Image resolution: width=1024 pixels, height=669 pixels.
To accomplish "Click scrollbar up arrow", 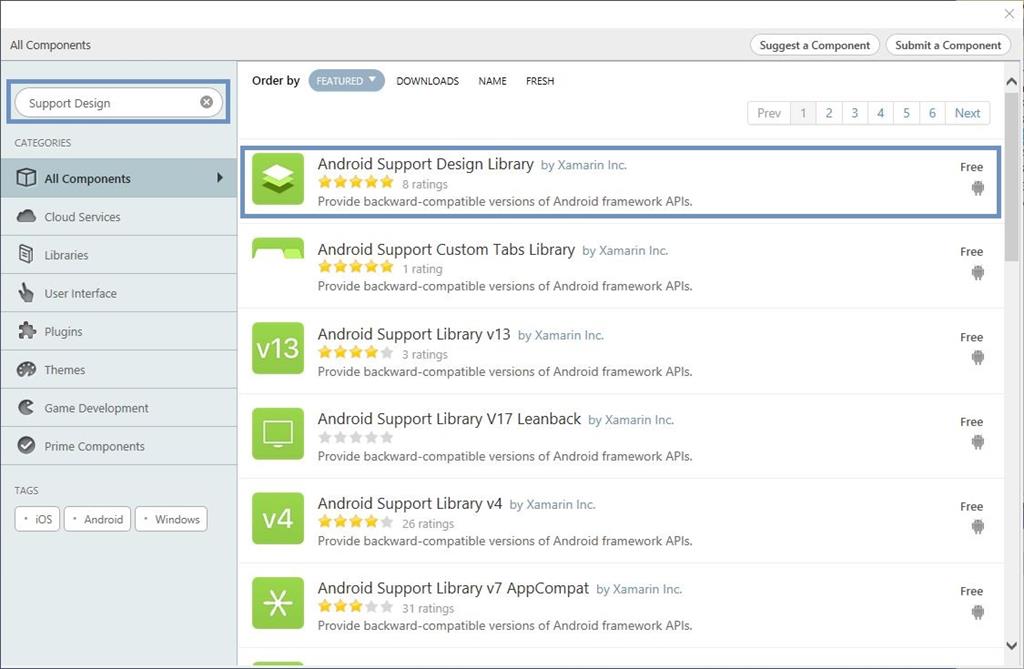I will click(1012, 82).
